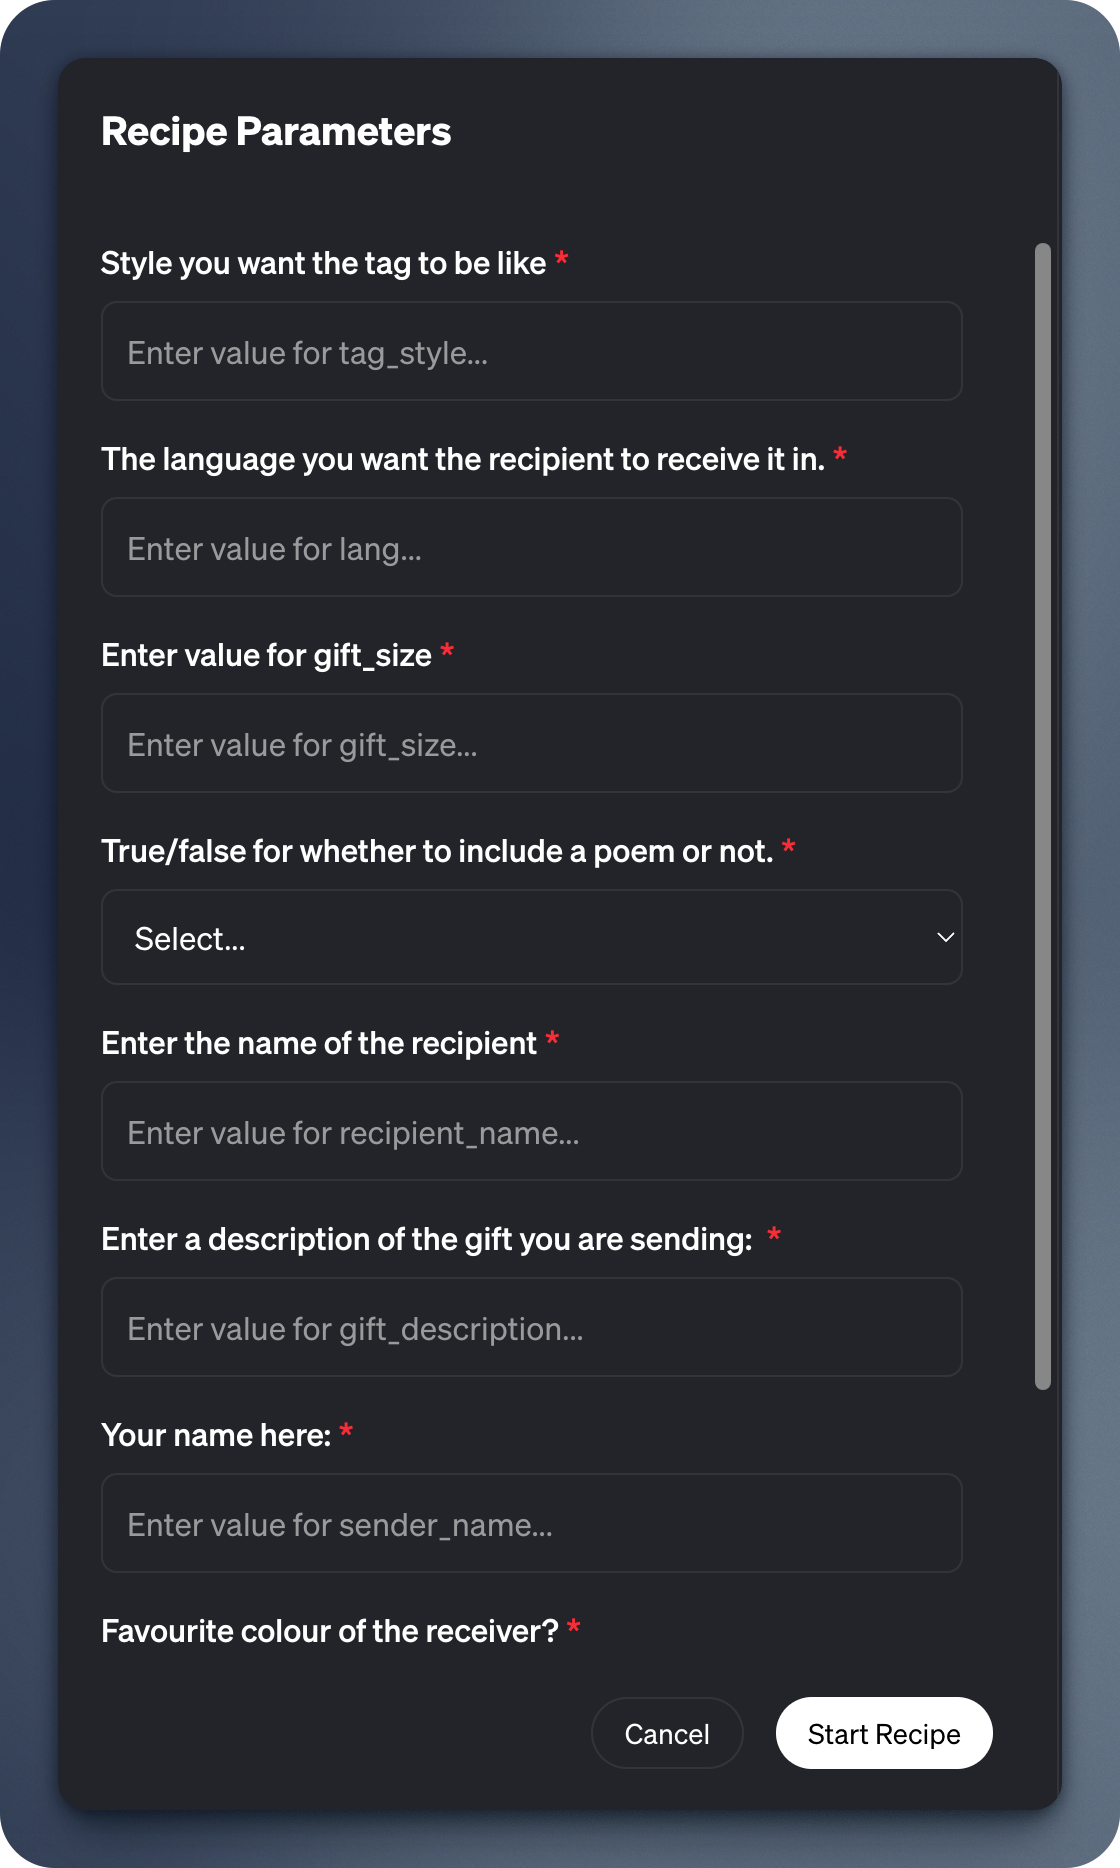Click the gift_description input box
The width and height of the screenshot is (1120, 1868).
(531, 1328)
